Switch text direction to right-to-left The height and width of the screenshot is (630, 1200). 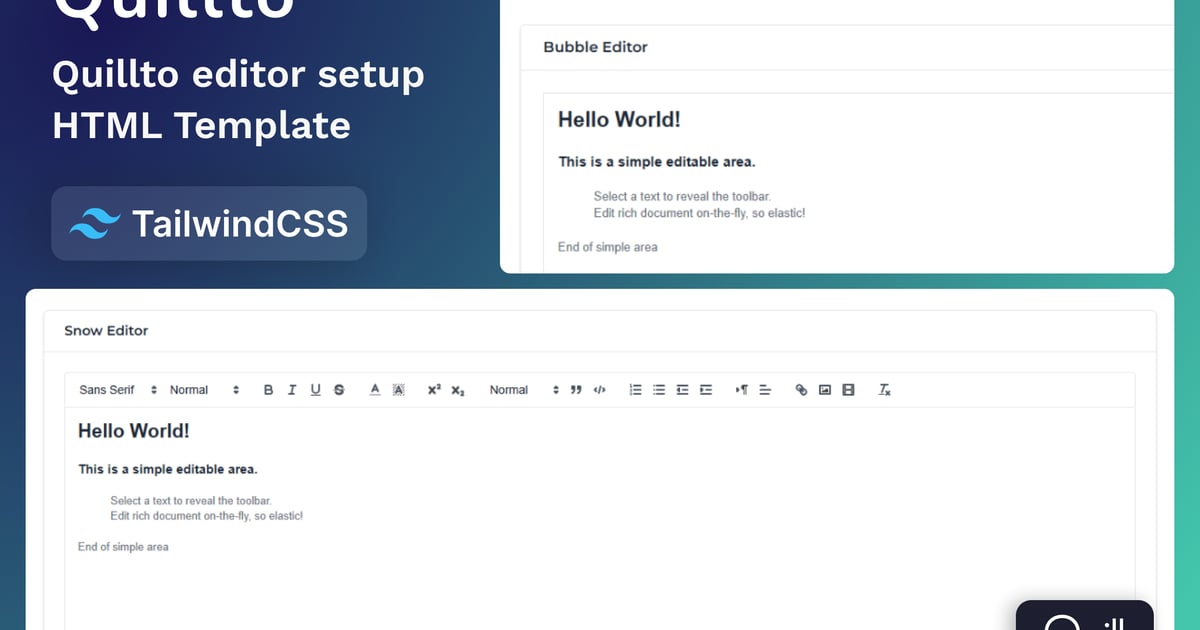[741, 390]
